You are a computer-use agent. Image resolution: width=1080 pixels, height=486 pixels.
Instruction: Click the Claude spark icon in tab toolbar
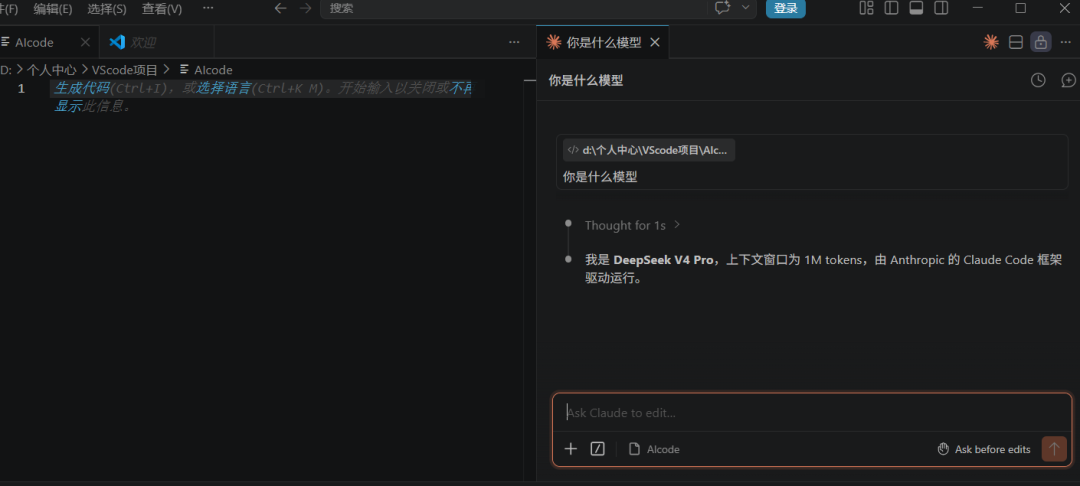pyautogui.click(x=990, y=42)
